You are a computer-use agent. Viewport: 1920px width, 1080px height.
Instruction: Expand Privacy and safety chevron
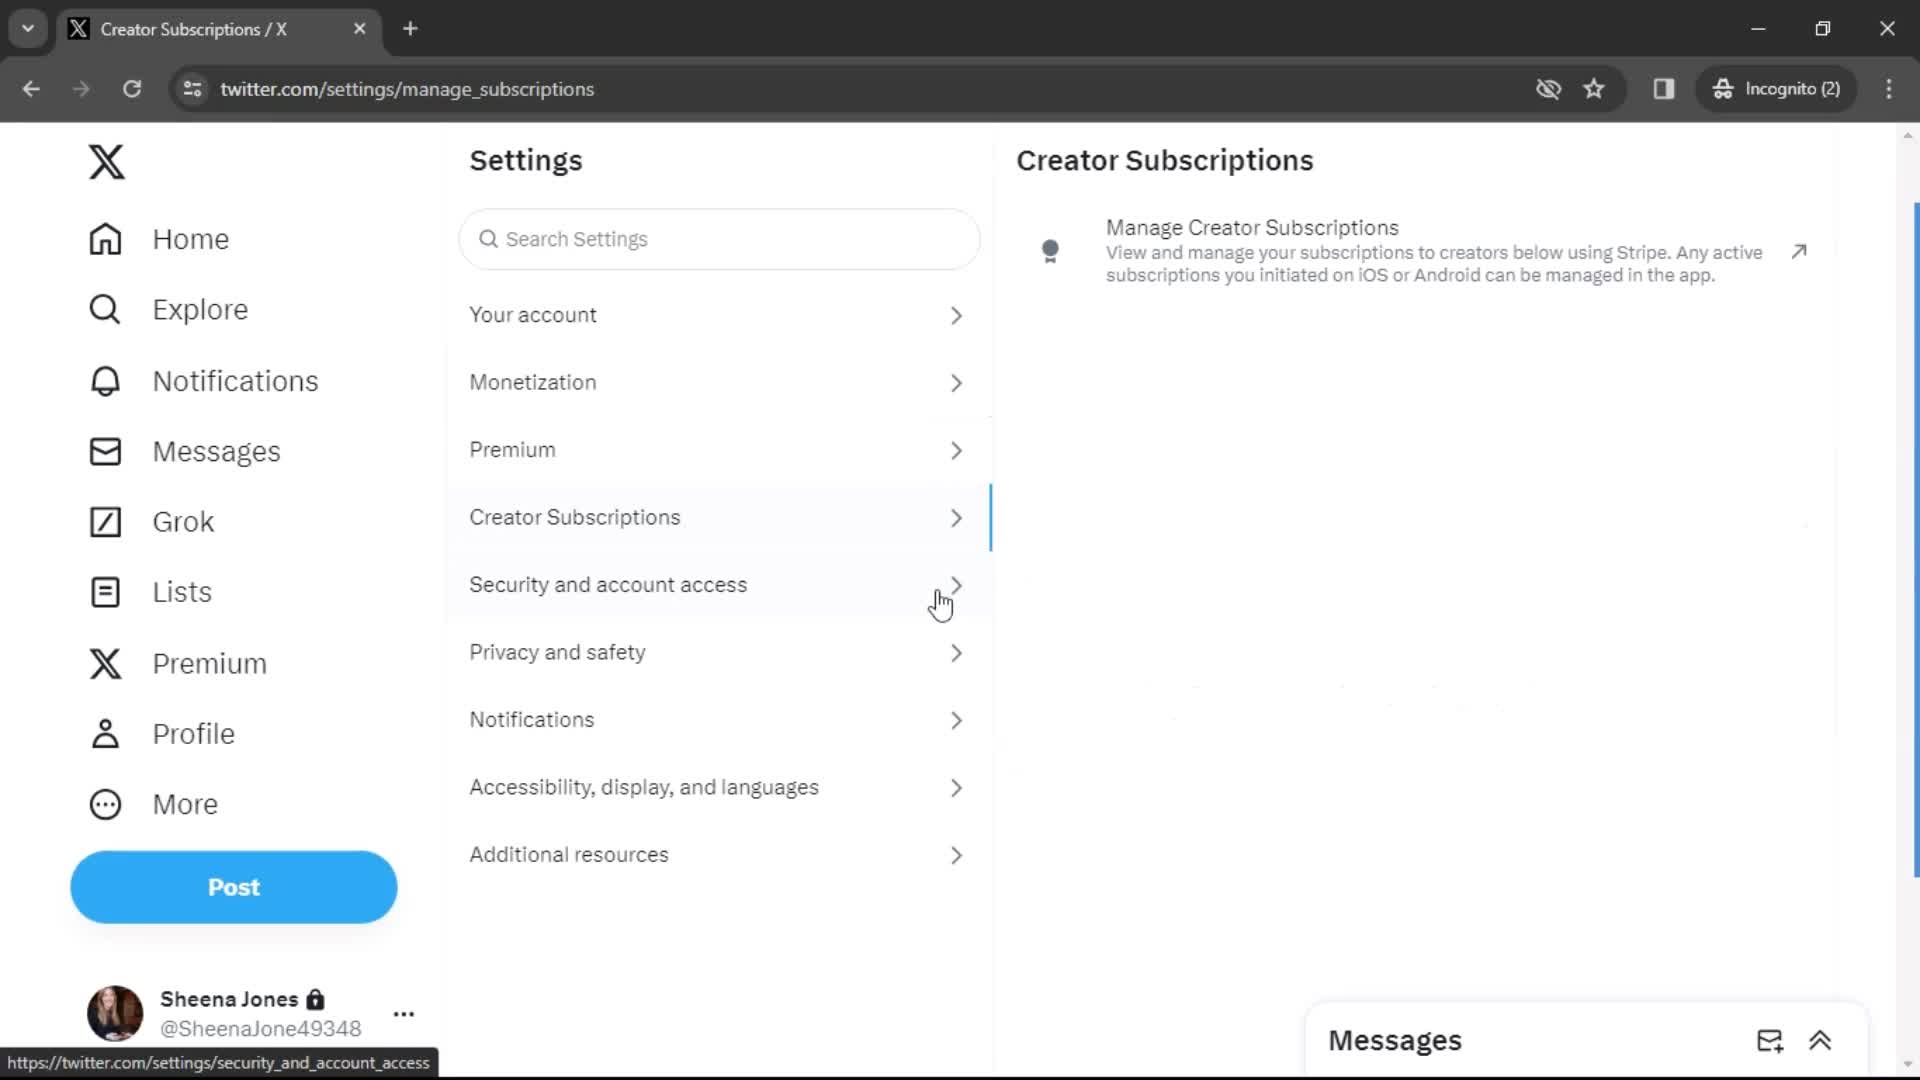(x=956, y=653)
